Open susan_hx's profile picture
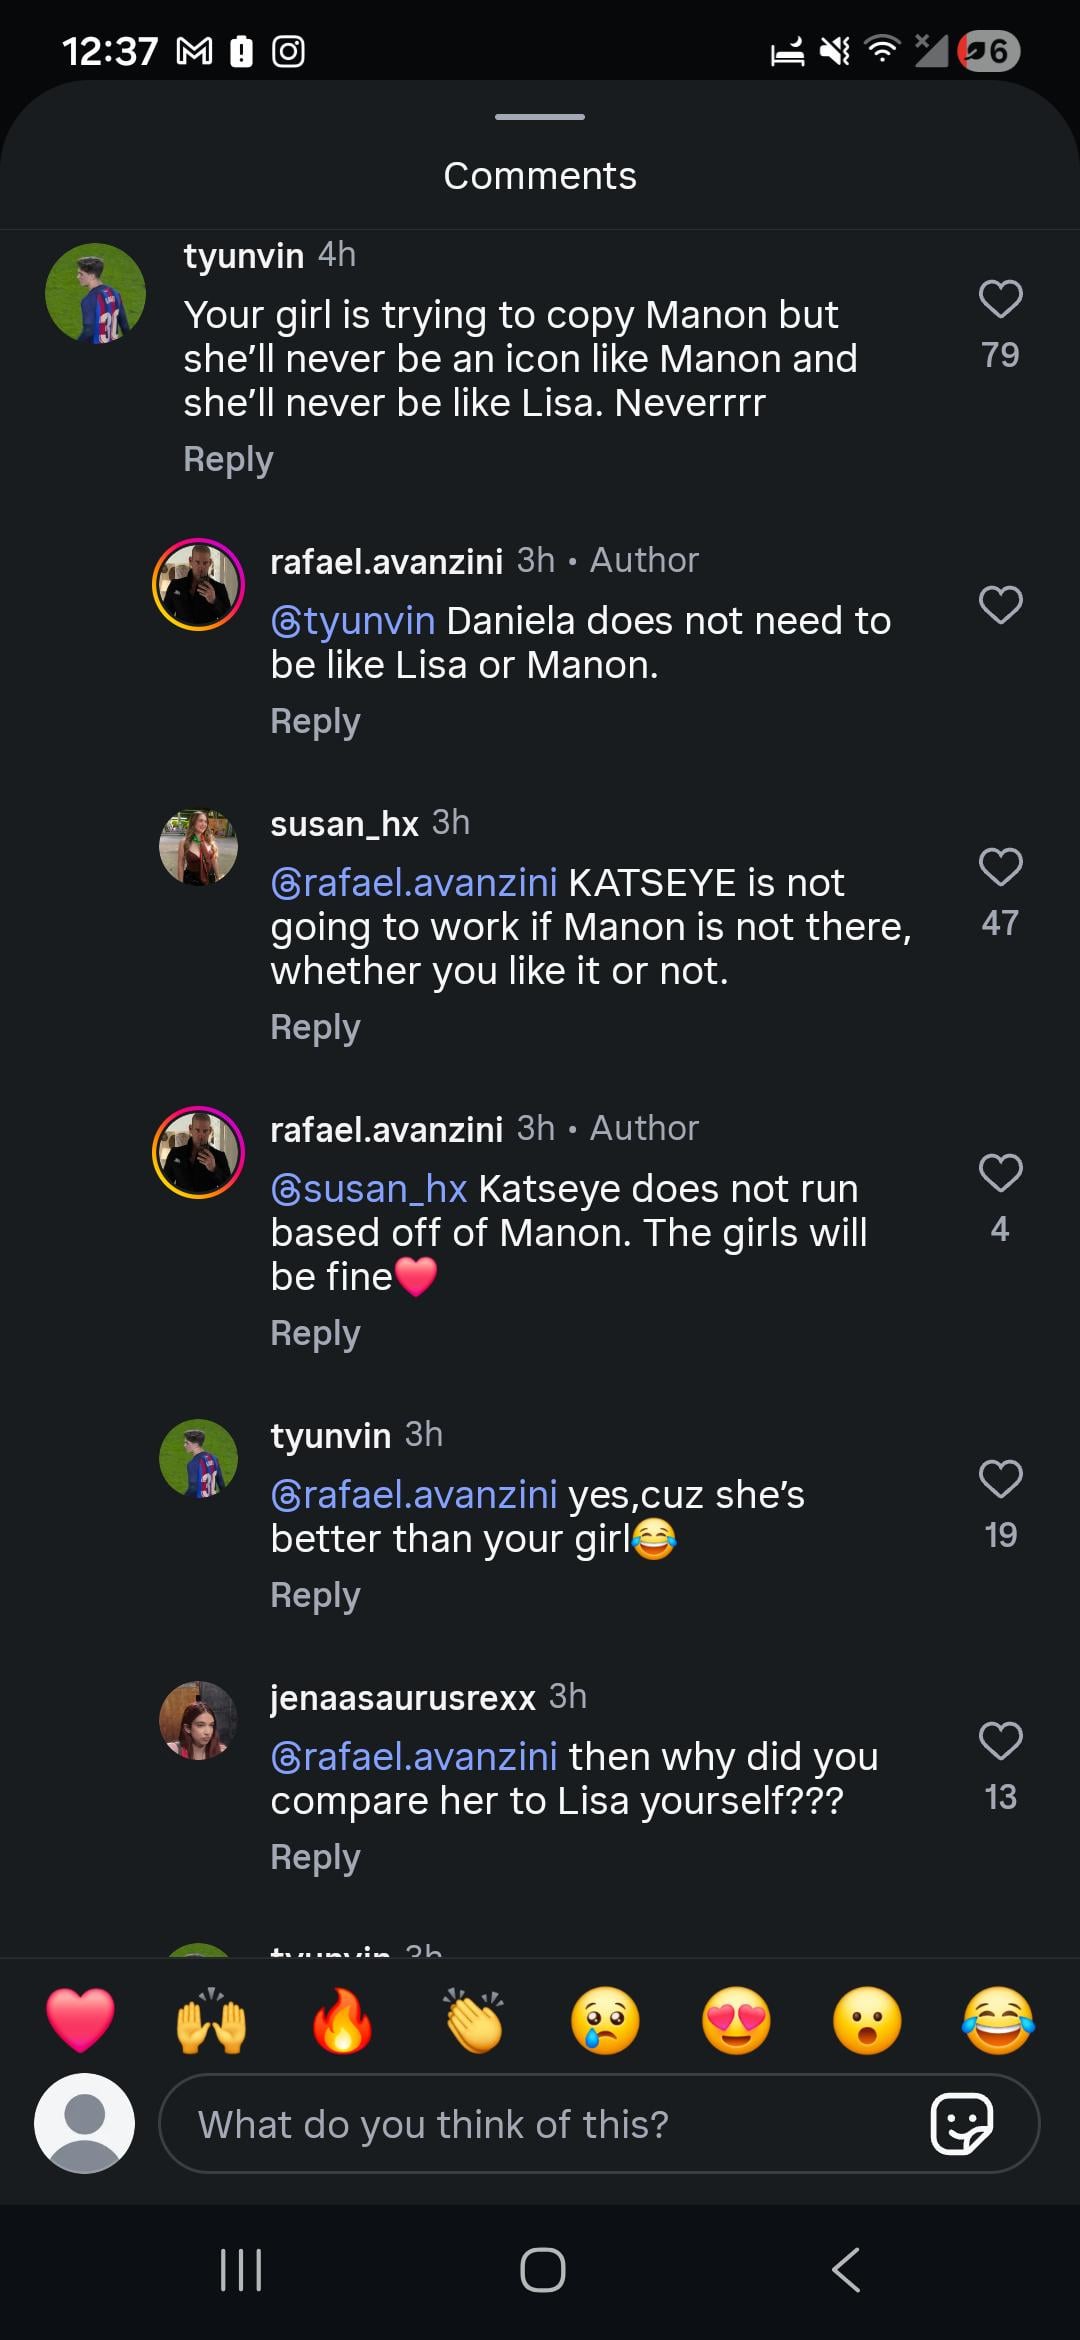 [198, 847]
